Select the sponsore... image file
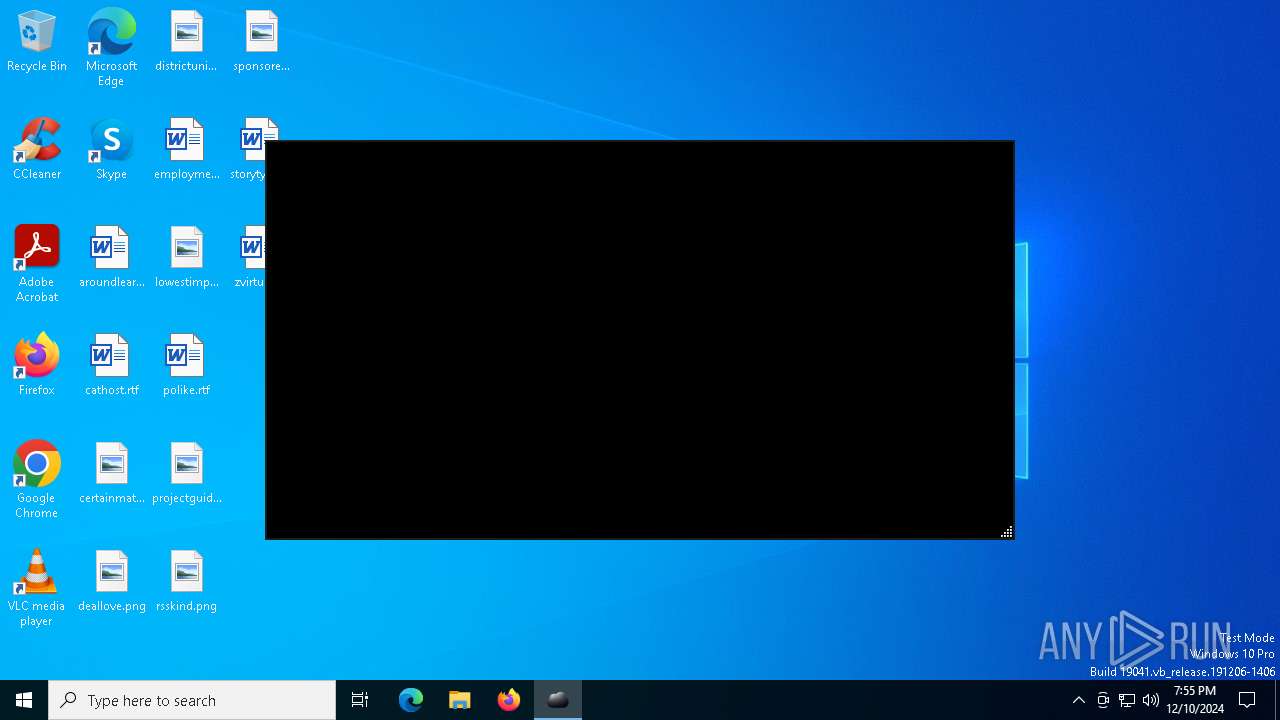1280x720 pixels. [261, 41]
